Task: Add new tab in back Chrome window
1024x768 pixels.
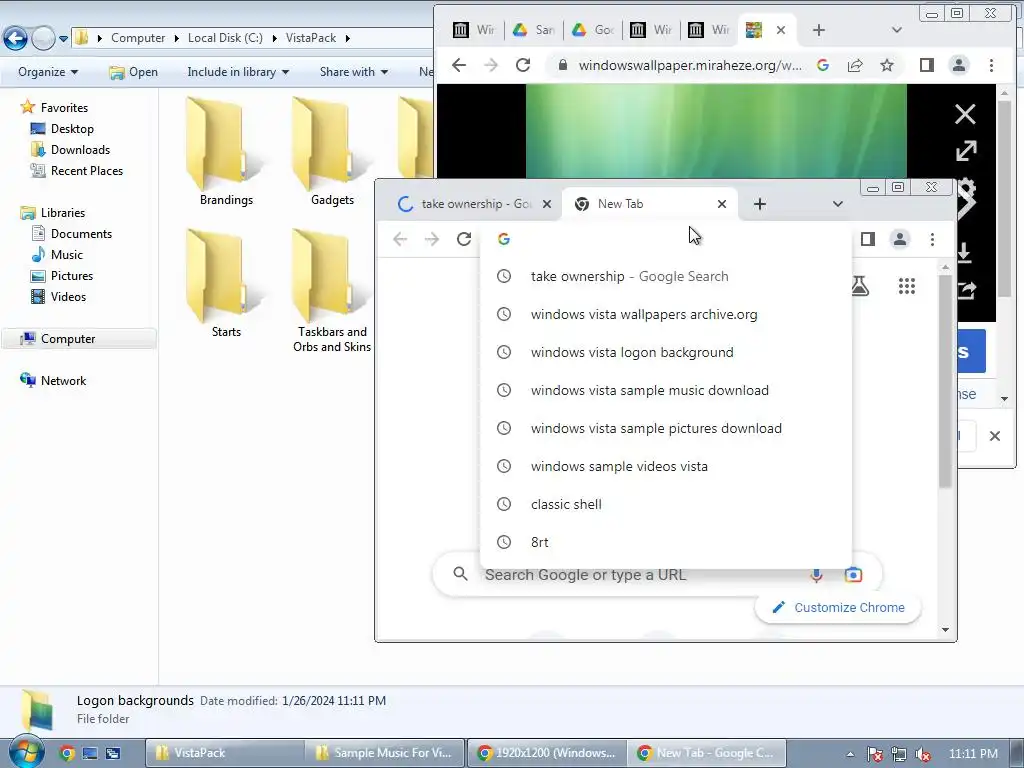Action: click(x=819, y=30)
